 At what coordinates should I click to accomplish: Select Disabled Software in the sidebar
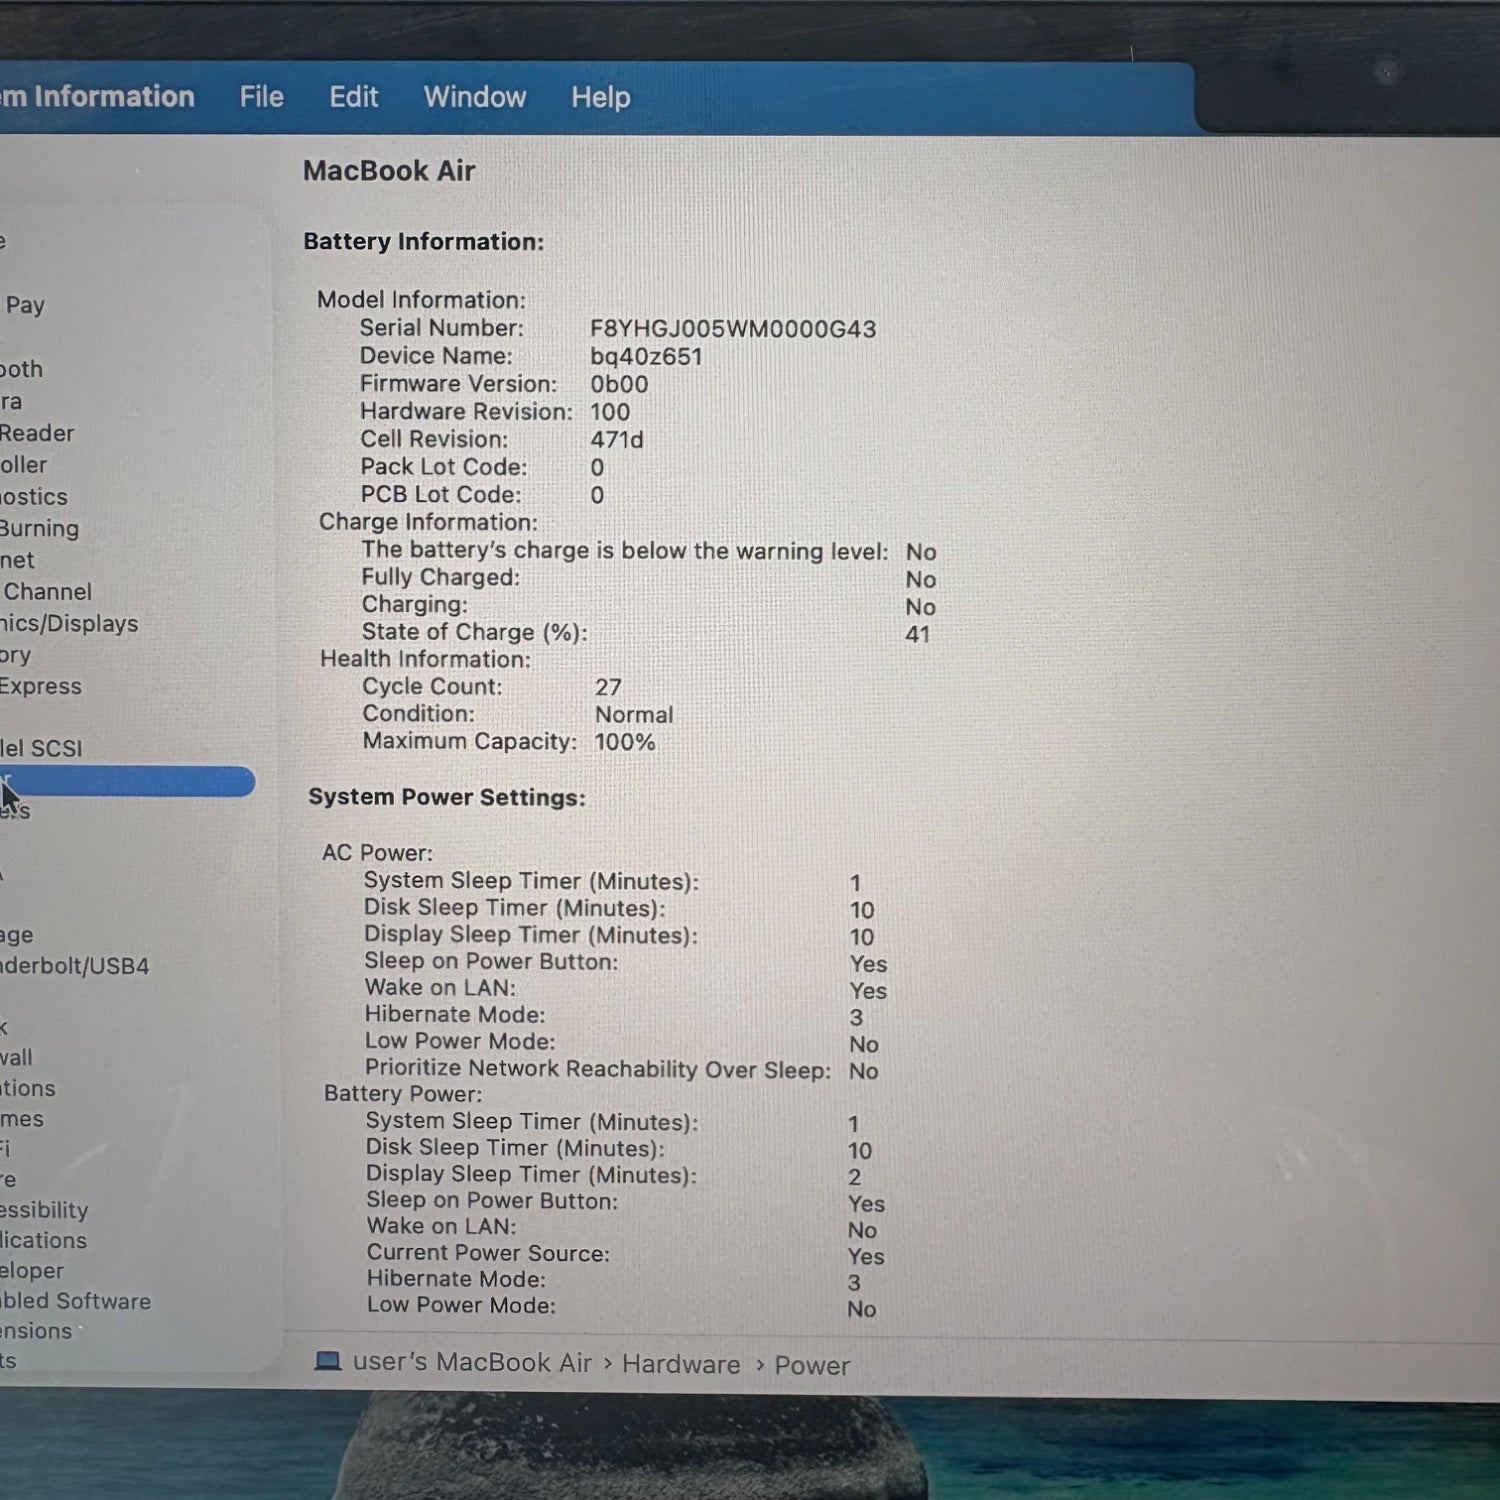pos(75,1301)
